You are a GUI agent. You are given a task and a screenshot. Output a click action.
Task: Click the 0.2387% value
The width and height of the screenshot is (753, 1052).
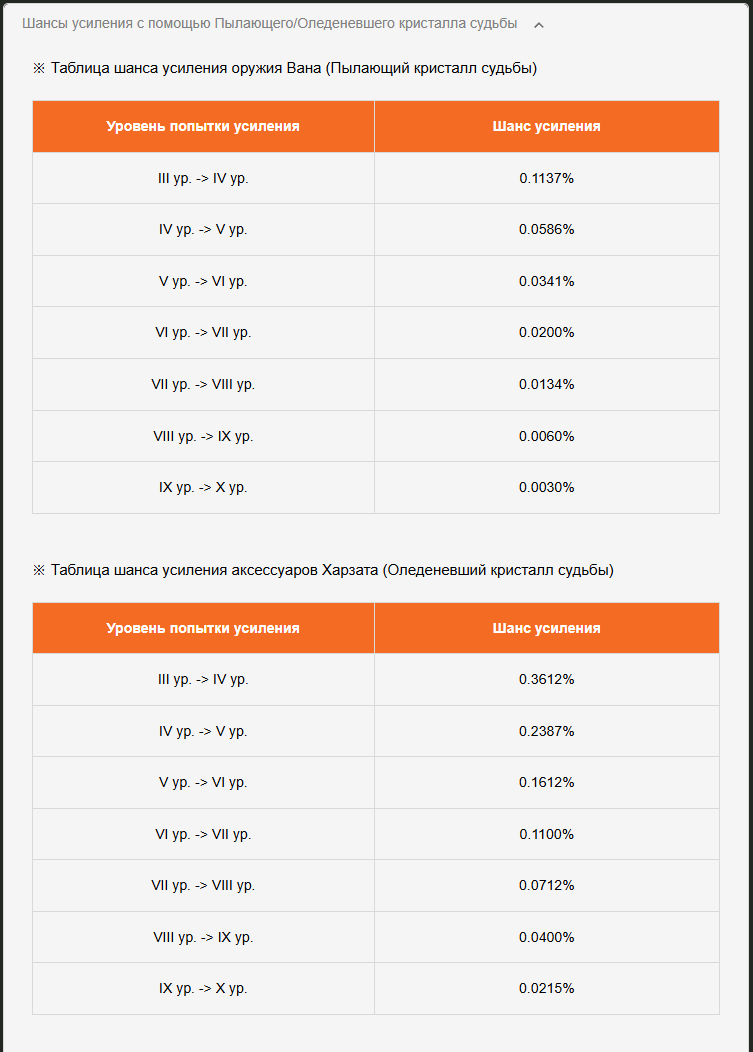point(546,731)
